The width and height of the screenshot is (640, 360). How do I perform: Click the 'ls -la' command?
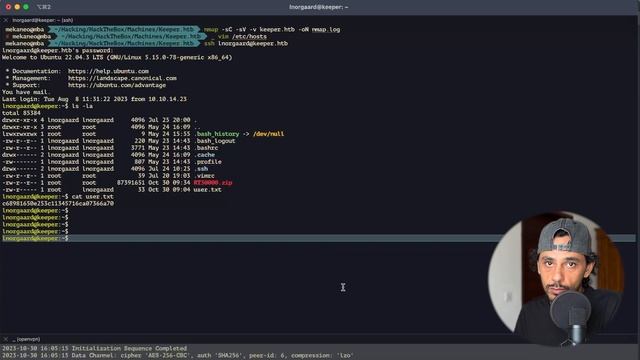point(82,106)
